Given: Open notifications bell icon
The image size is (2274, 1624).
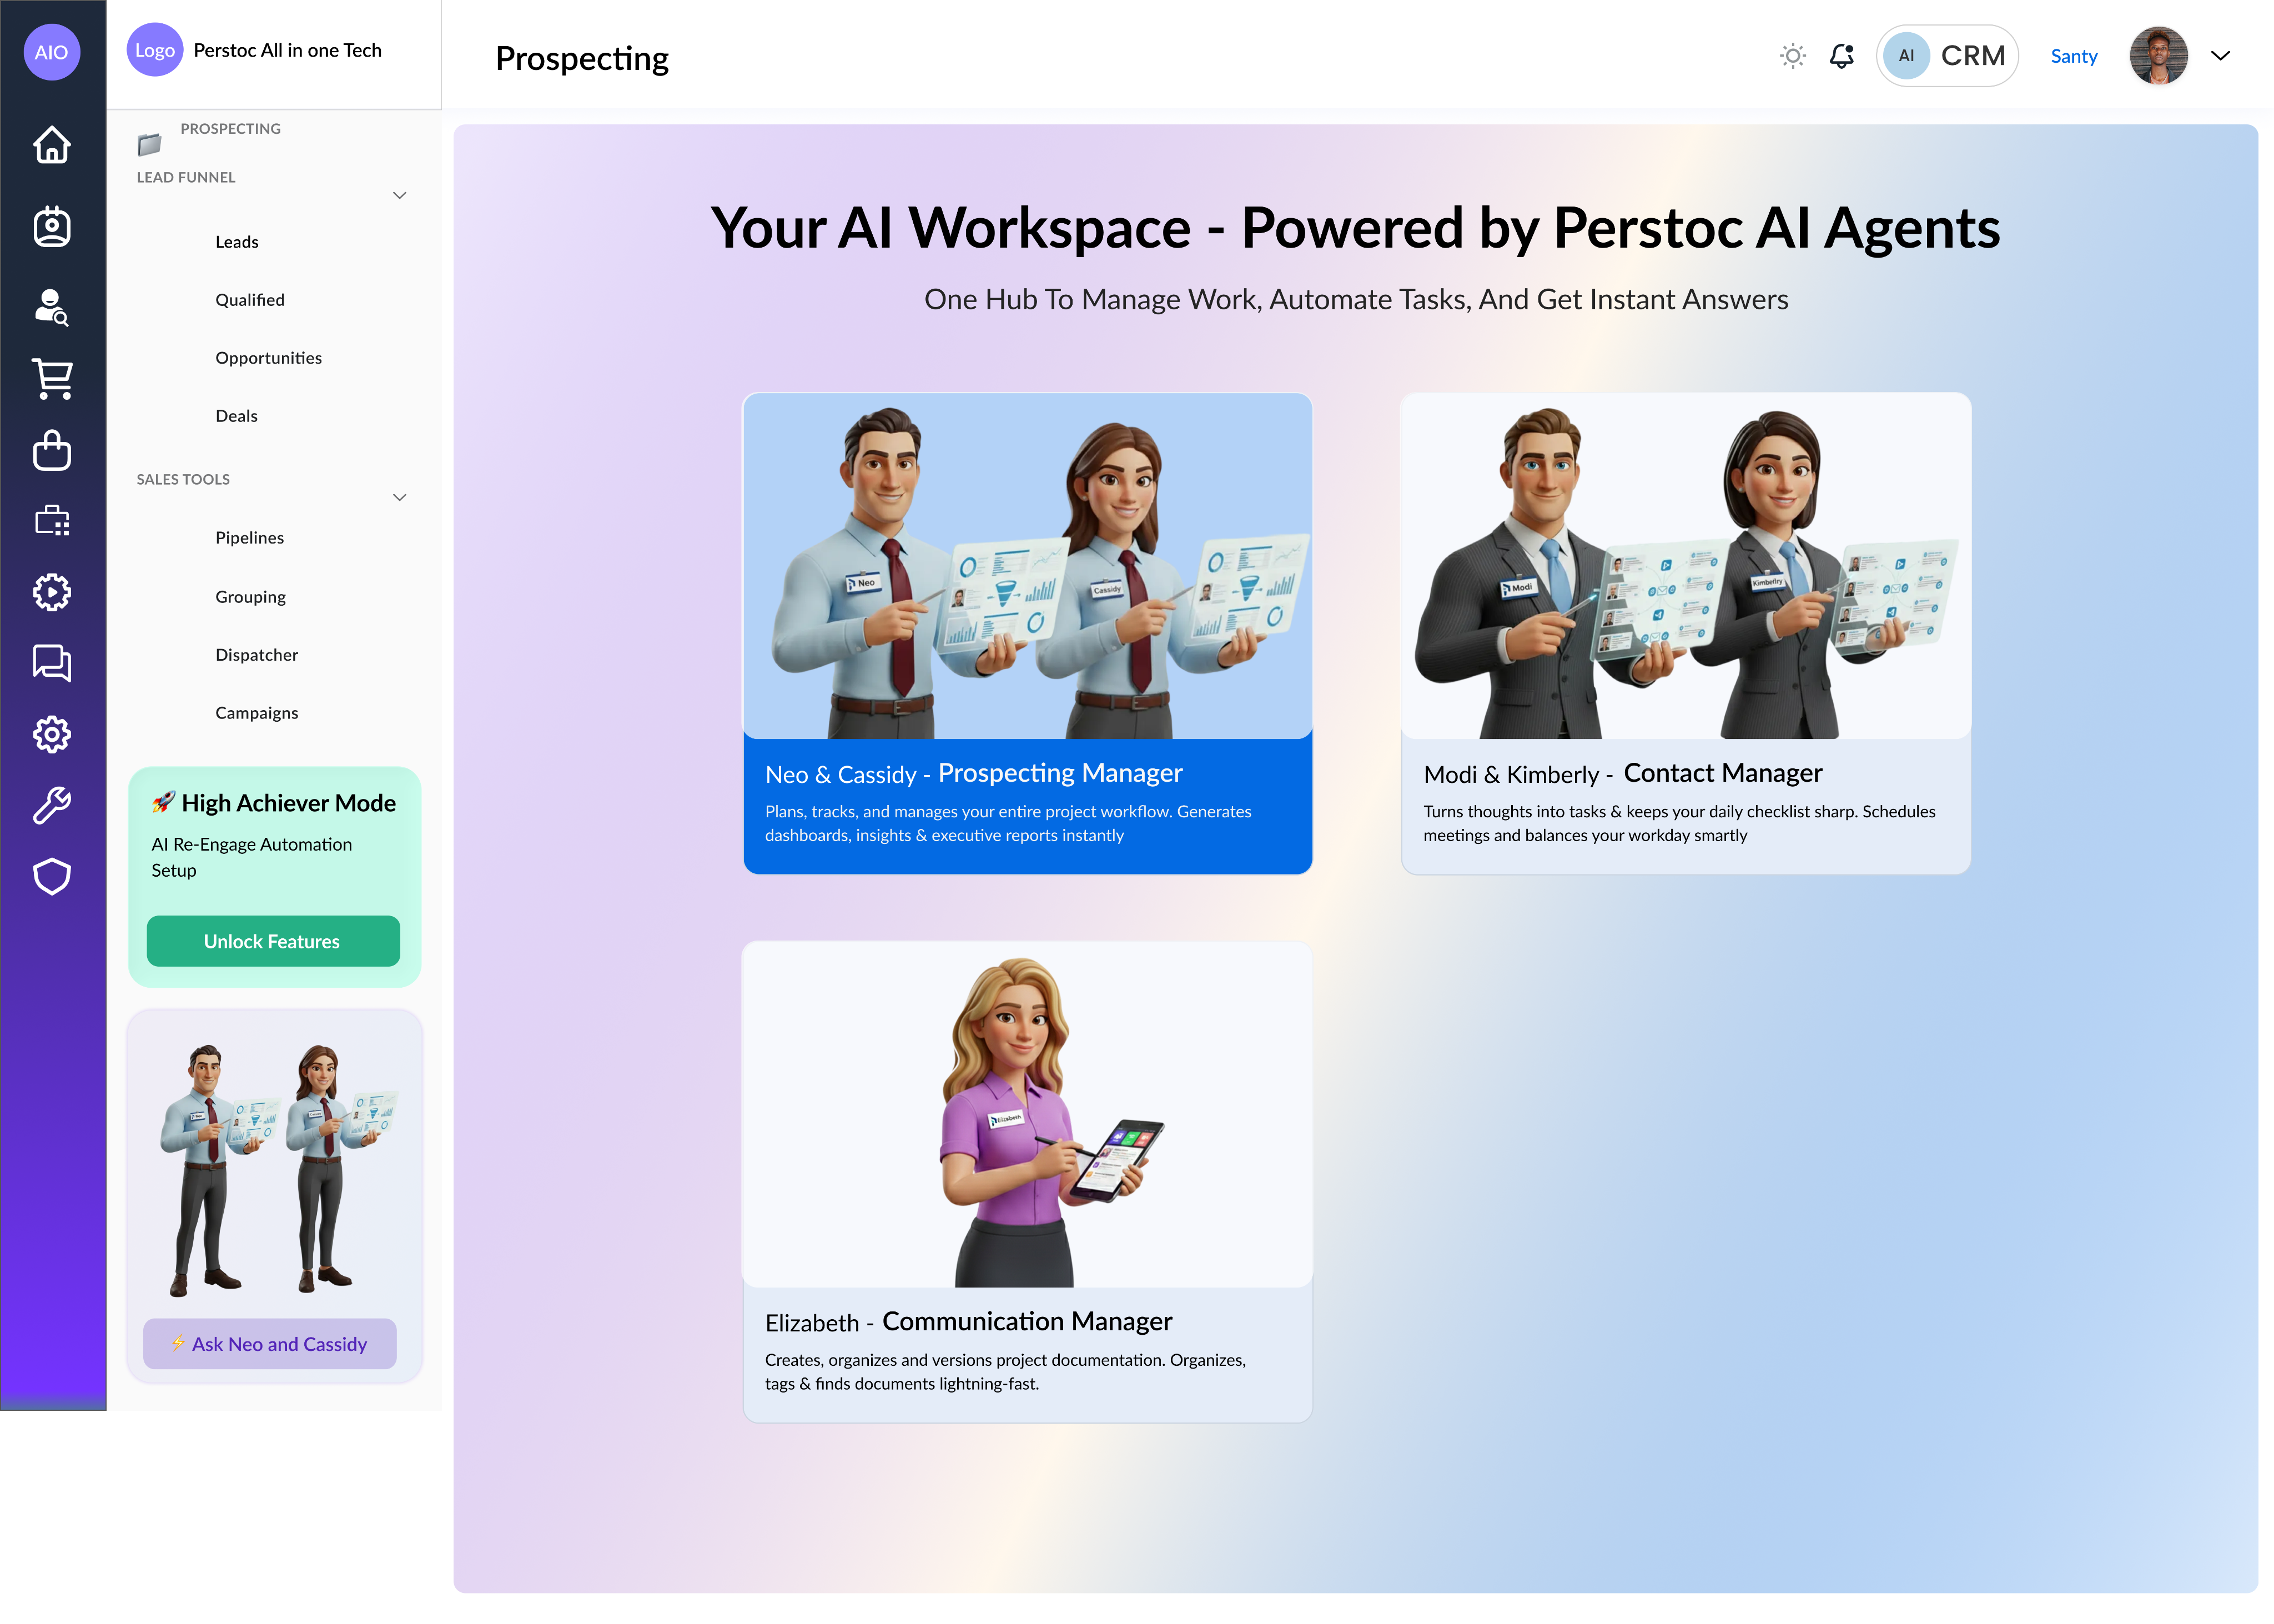Looking at the screenshot, I should click(1842, 56).
